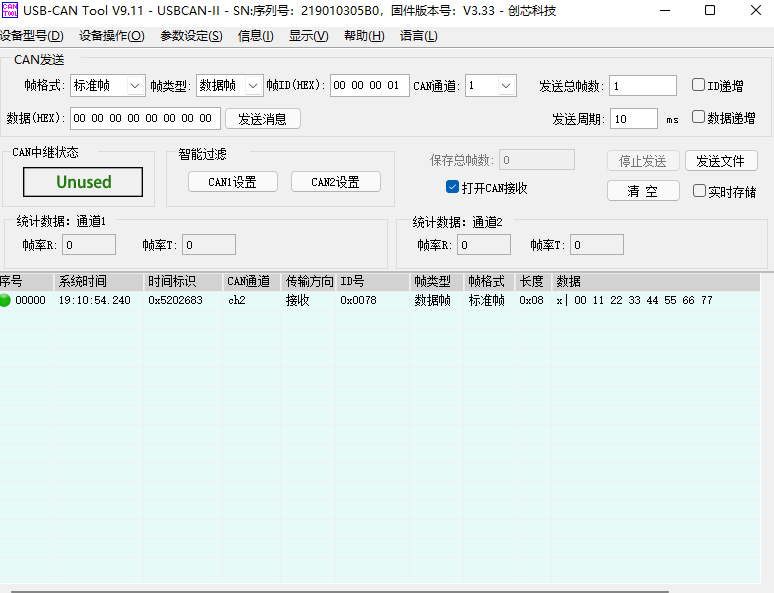This screenshot has height=593, width=774.
Task: Open the 设备操作(O) menu
Action: 112,36
